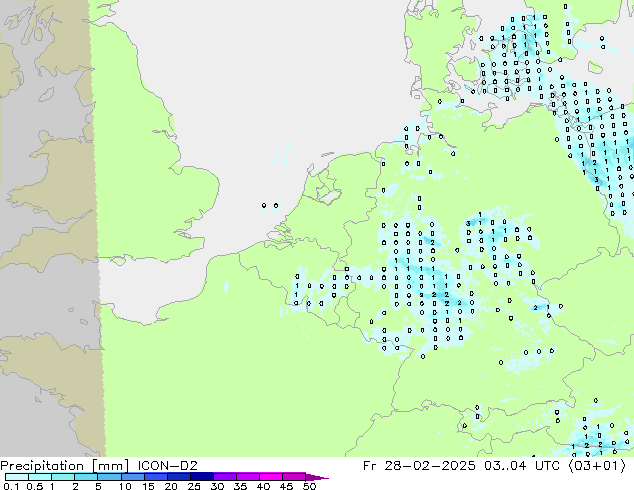Select the 5–10 mm legend color swatch

click(x=109, y=477)
